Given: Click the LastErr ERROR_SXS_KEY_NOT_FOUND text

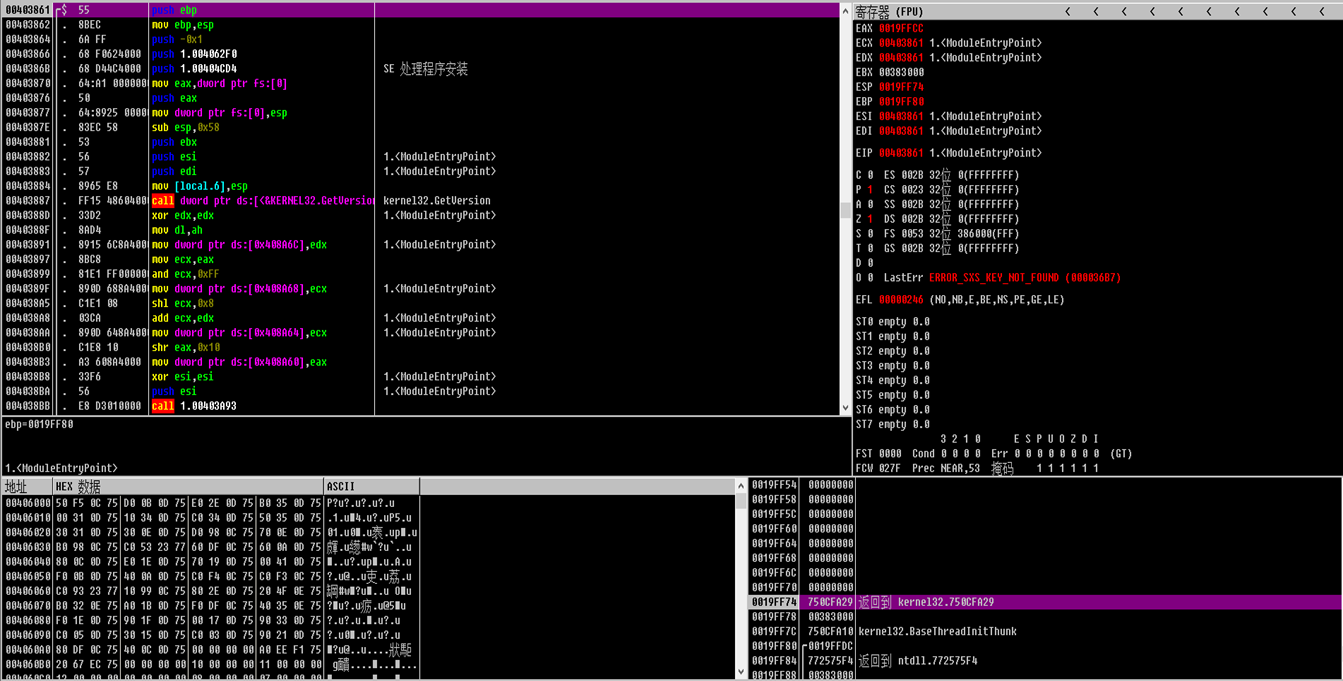Looking at the screenshot, I should click(1024, 278).
